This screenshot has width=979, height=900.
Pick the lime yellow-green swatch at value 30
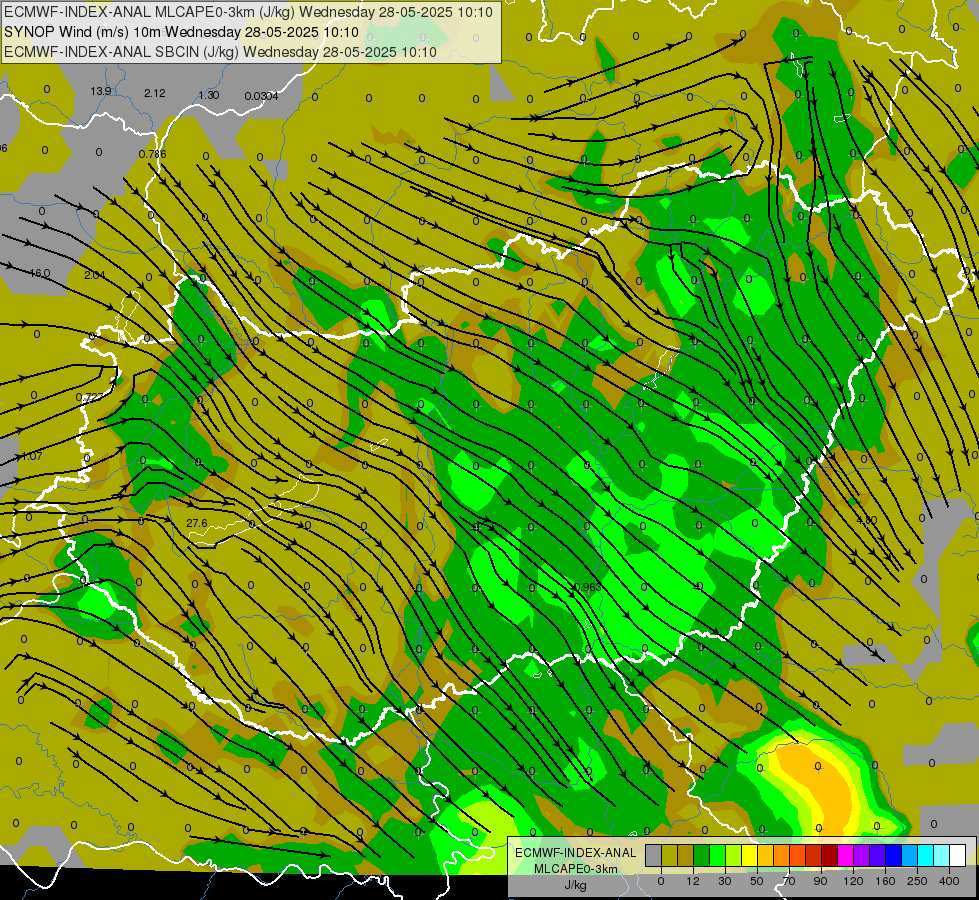click(x=734, y=855)
